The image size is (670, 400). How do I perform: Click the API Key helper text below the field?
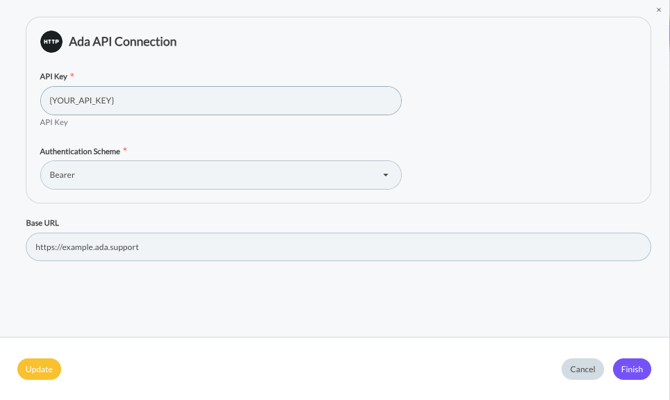54,122
